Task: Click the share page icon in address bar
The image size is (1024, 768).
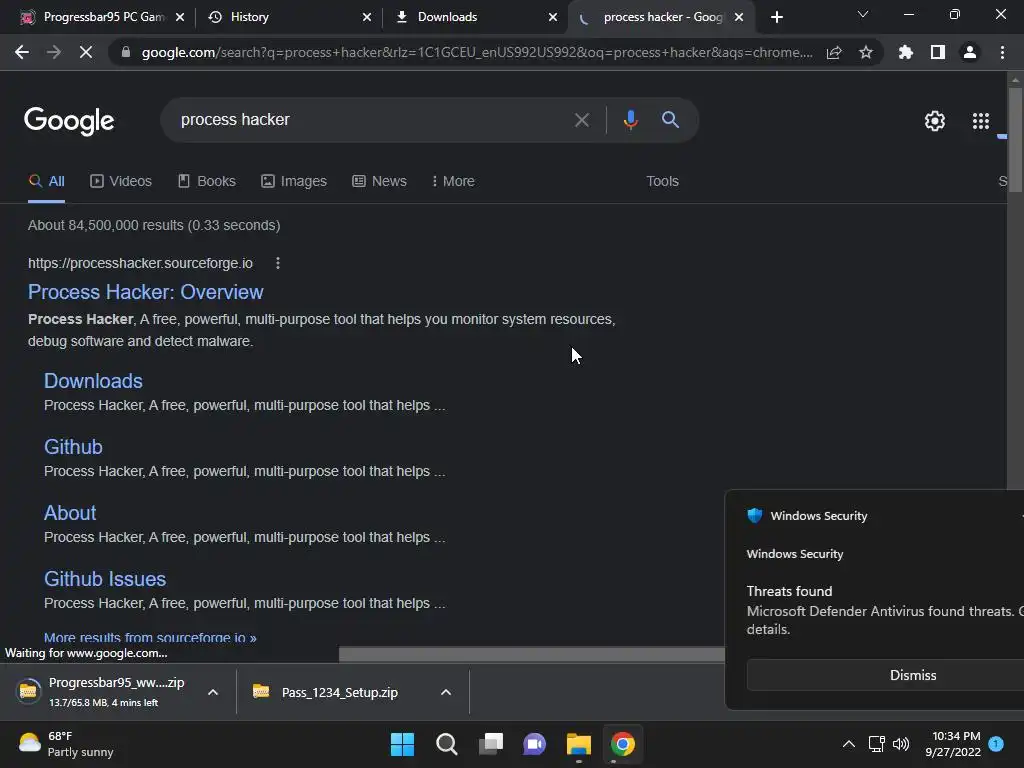Action: click(x=834, y=52)
